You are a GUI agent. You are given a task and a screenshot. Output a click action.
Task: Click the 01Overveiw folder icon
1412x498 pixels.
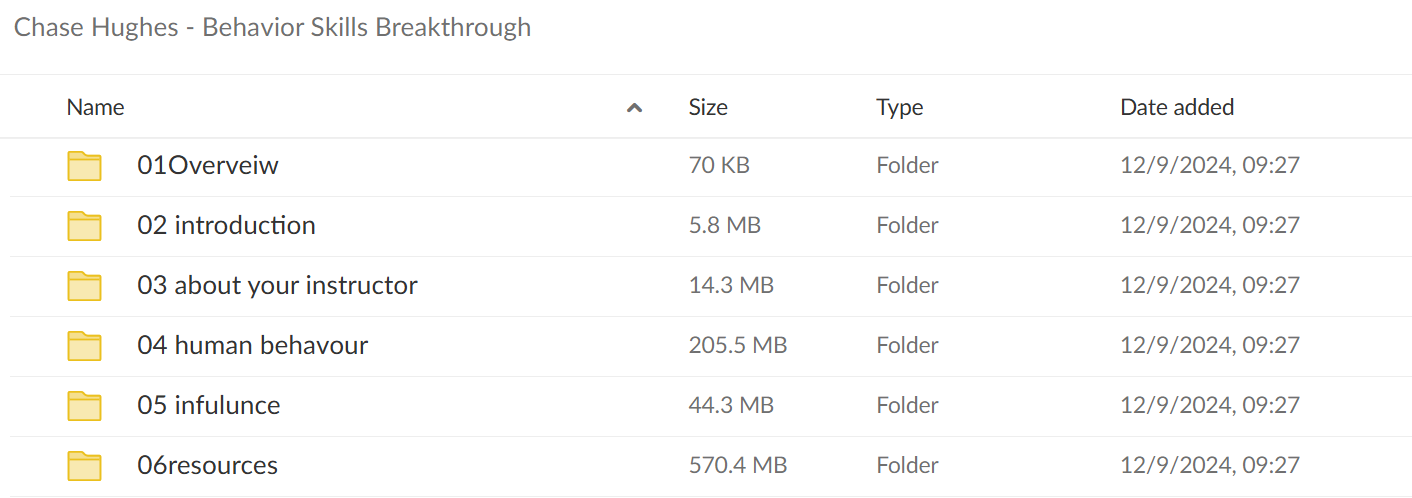click(x=85, y=166)
